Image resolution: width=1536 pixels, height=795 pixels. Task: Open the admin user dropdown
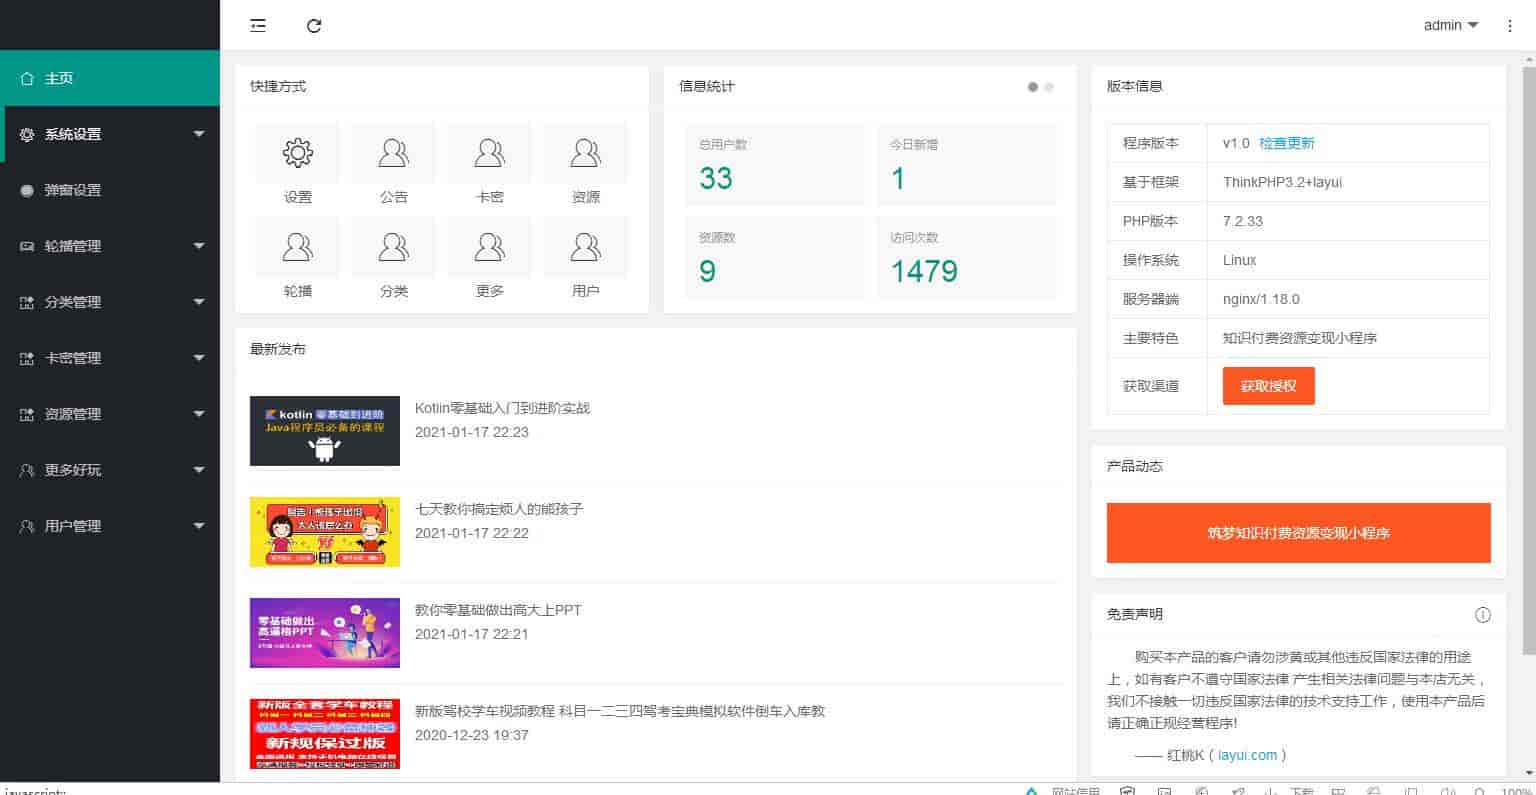click(x=1450, y=26)
